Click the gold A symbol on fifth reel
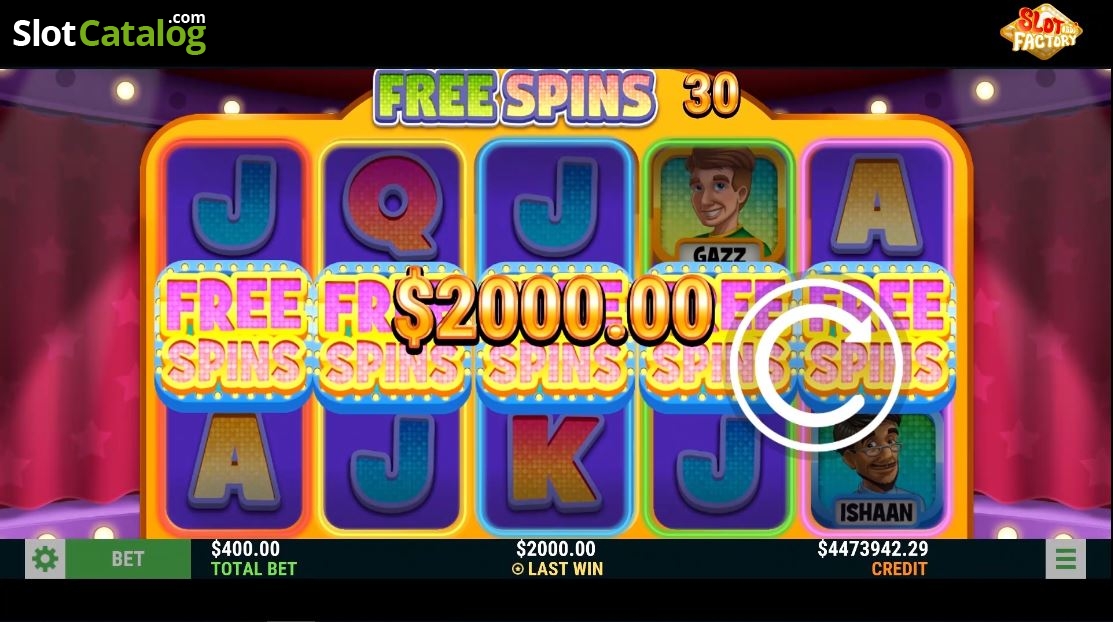The height and width of the screenshot is (622, 1113). pyautogui.click(x=877, y=205)
